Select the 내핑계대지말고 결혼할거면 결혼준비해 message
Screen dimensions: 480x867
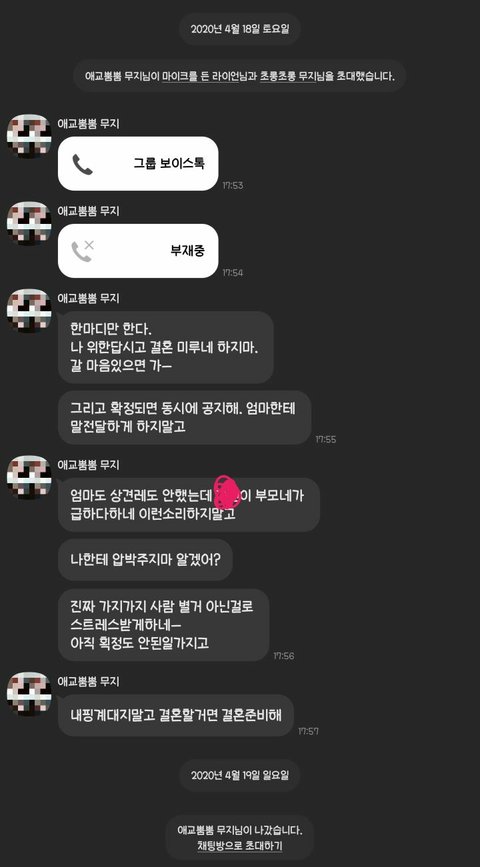coord(176,715)
